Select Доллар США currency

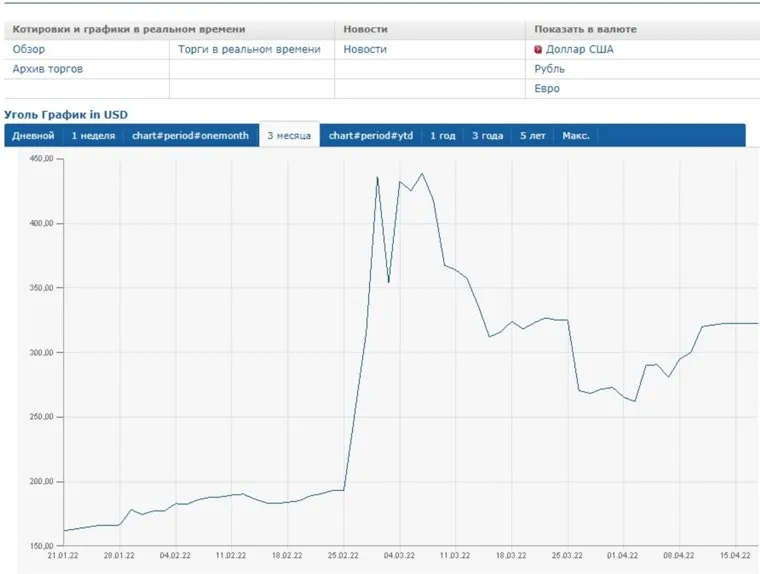point(580,49)
